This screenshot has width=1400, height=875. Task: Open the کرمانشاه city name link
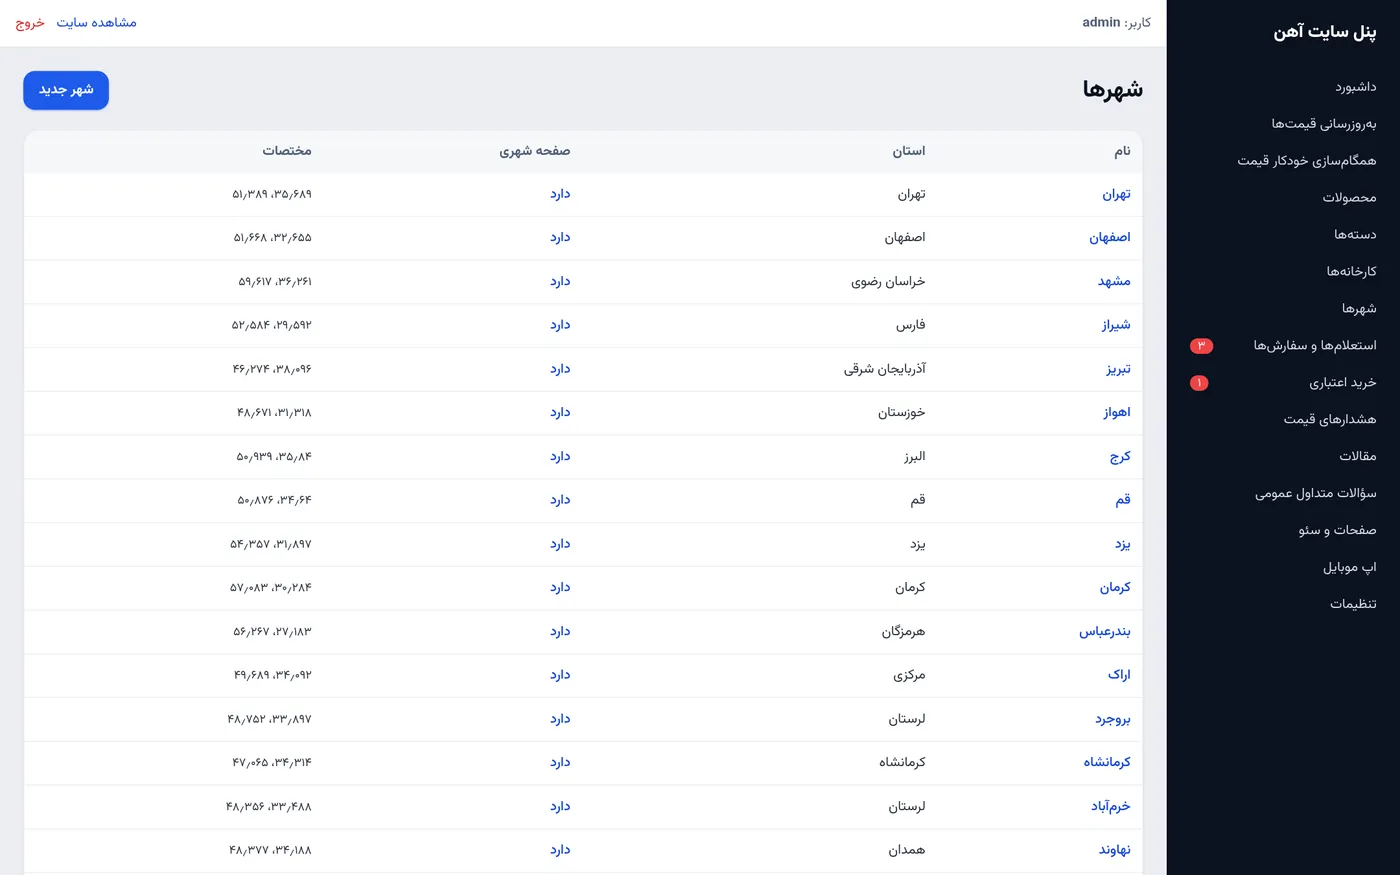pos(1107,763)
